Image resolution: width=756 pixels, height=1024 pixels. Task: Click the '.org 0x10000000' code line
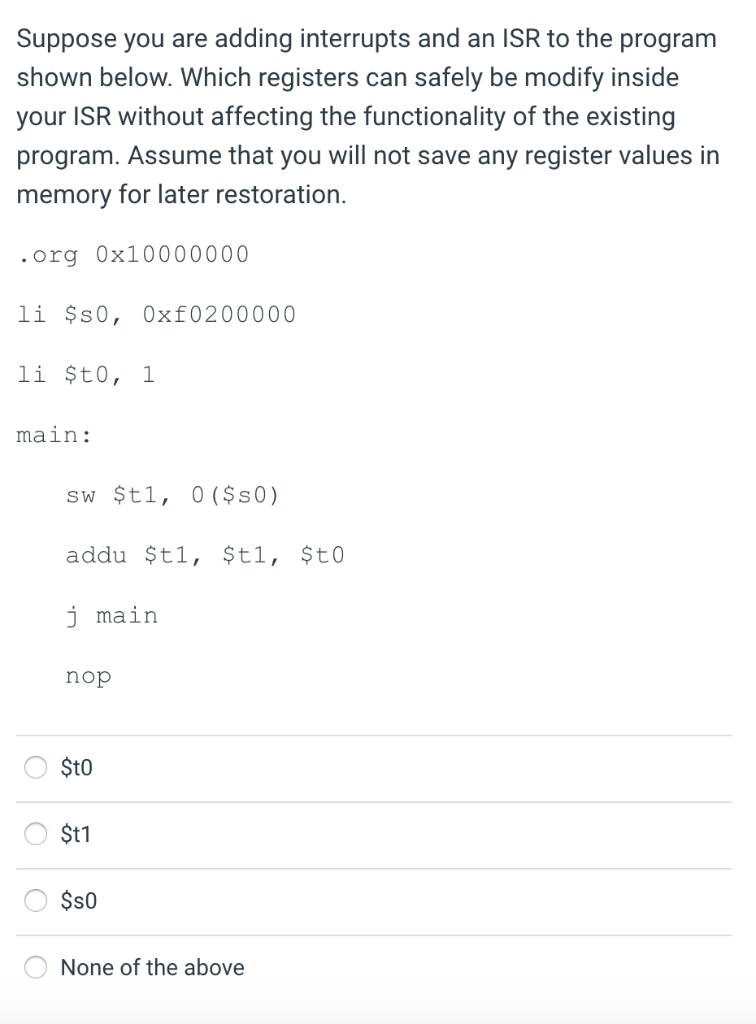133,254
